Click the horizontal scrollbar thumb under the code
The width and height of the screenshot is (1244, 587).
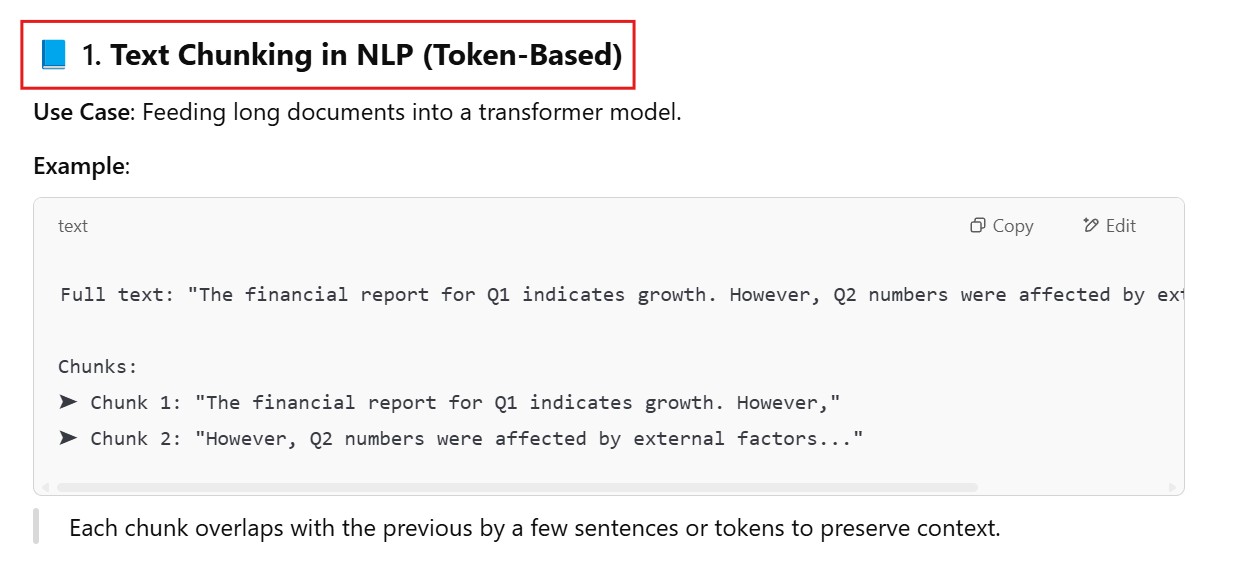(516, 488)
